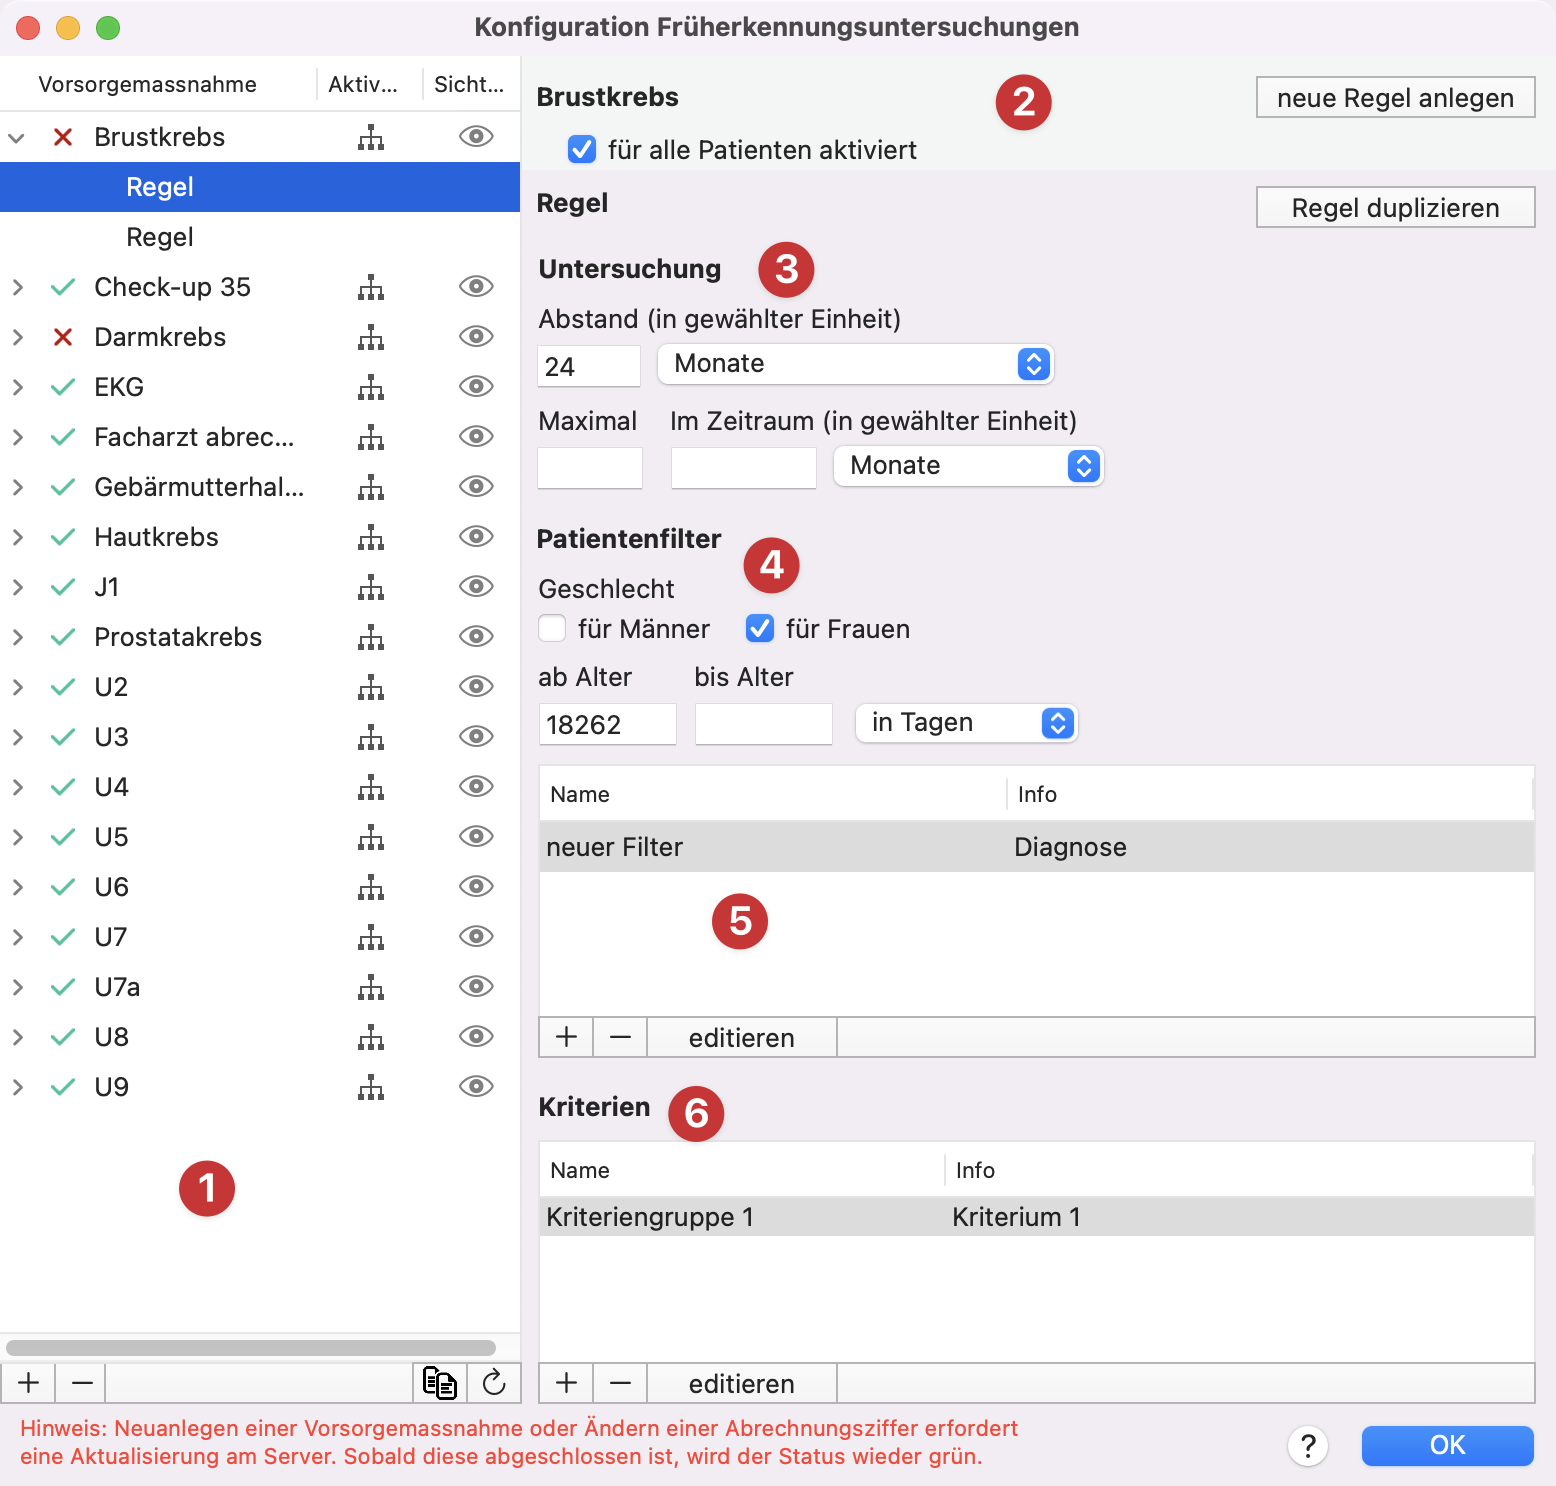Click the Aktiv... column header
This screenshot has width=1556, height=1486.
(363, 84)
